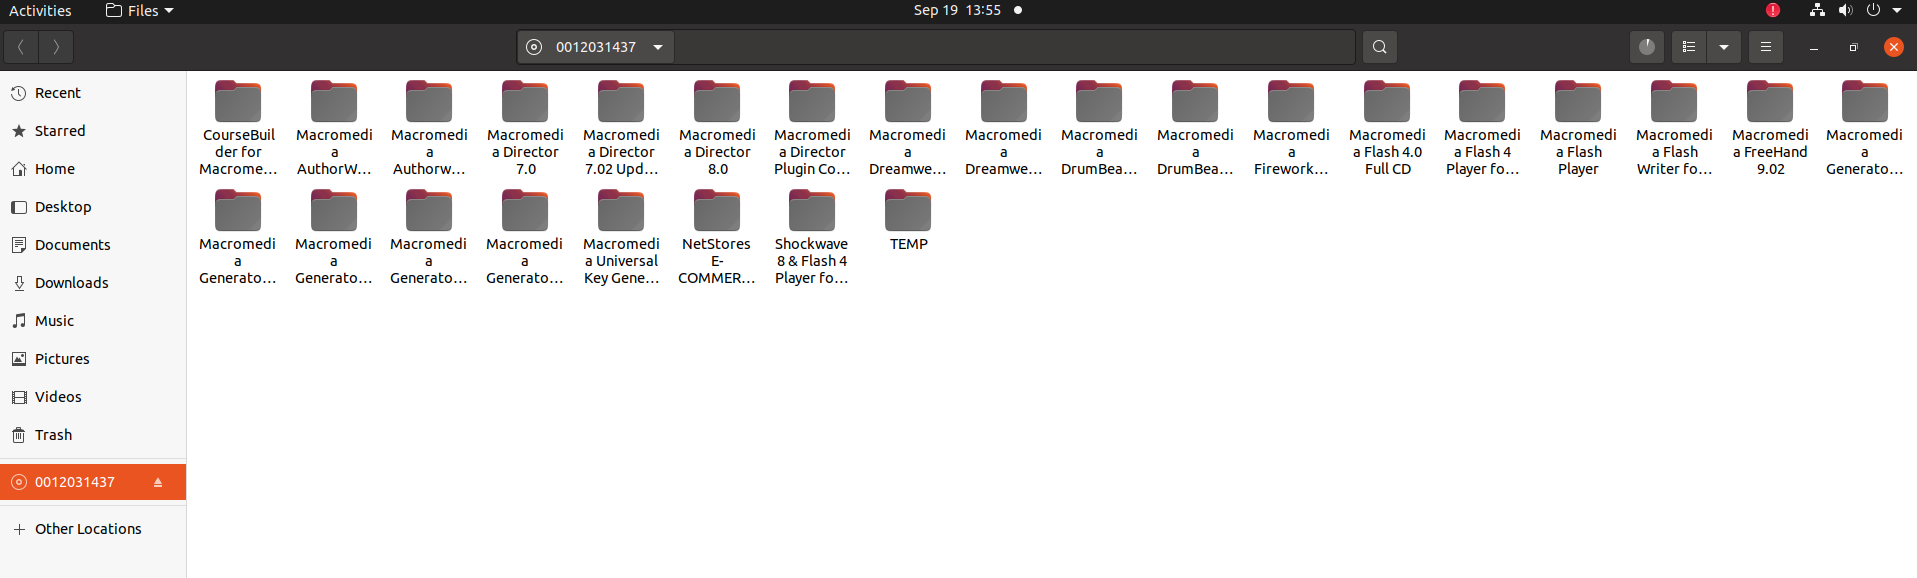1917x578 pixels.
Task: Open the search magnifier in the toolbar
Action: click(1379, 47)
